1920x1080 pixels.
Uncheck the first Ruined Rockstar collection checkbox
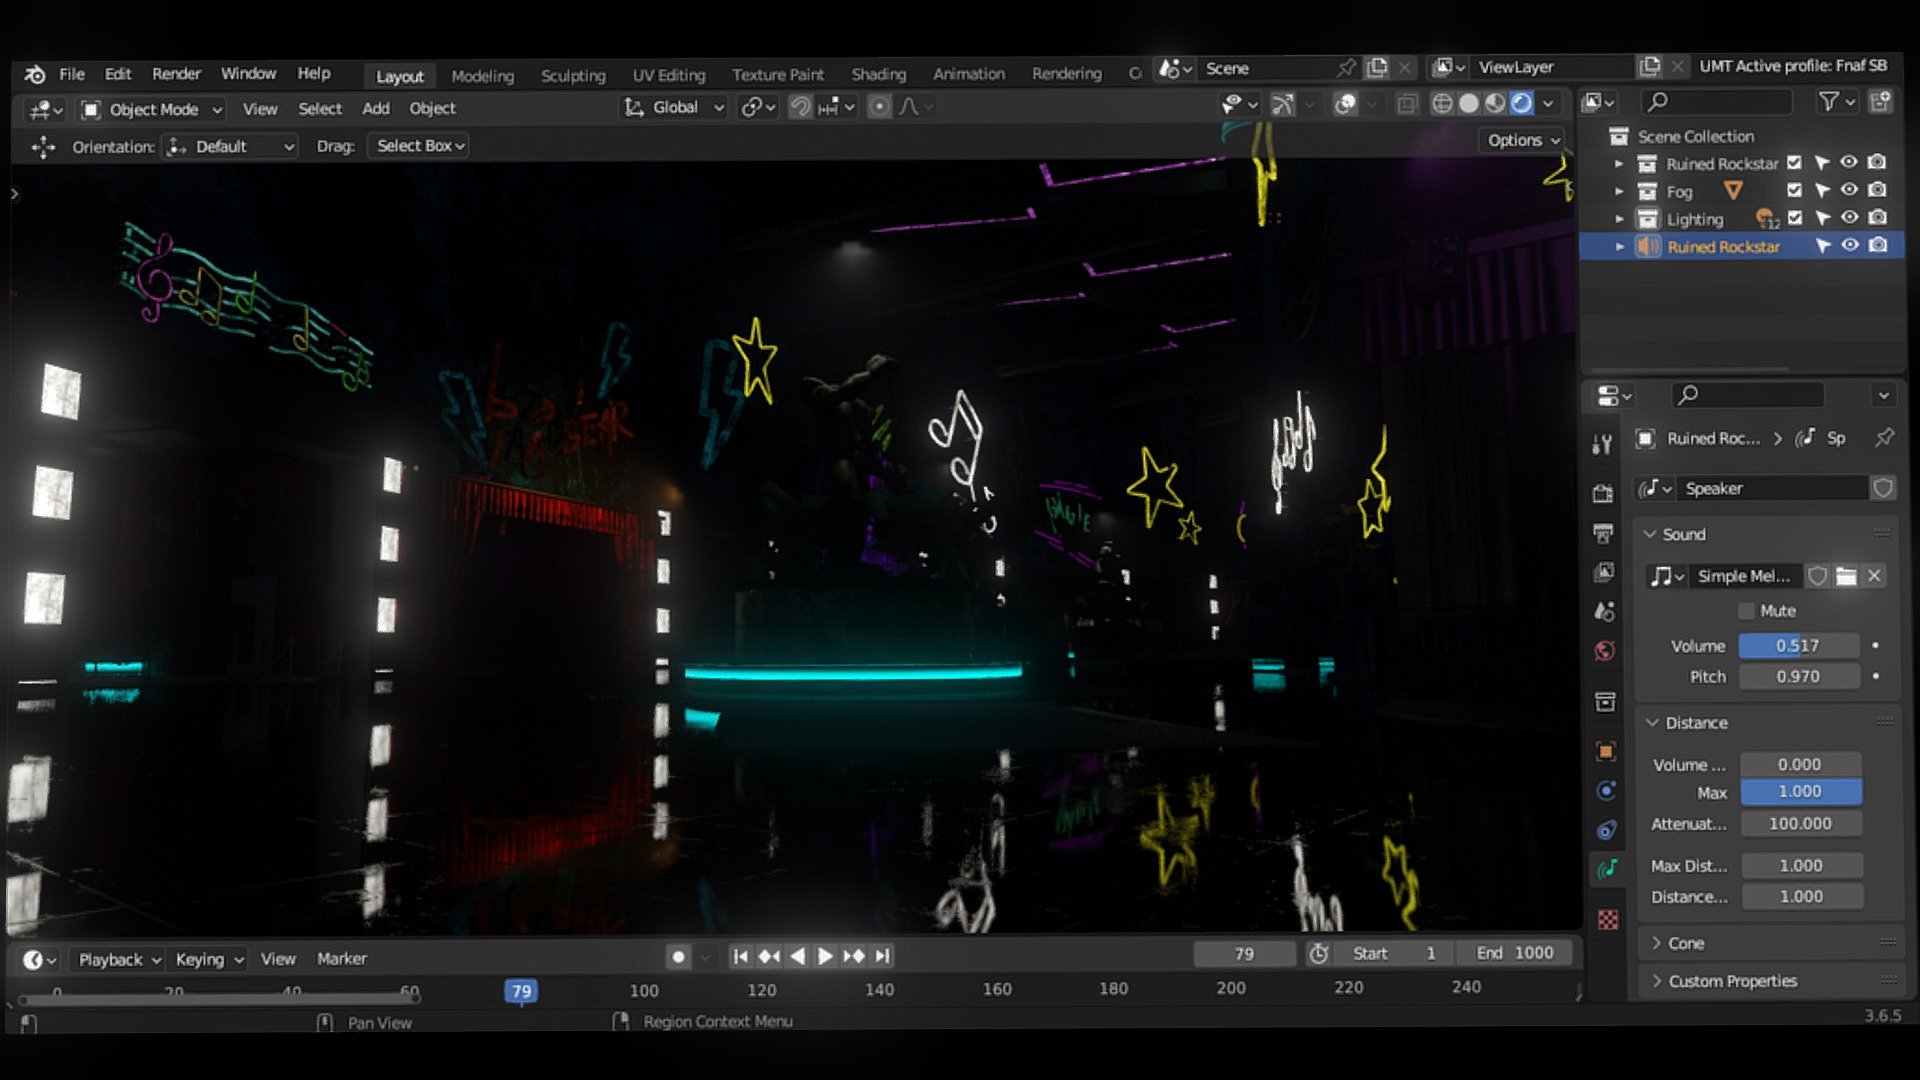(x=1795, y=162)
